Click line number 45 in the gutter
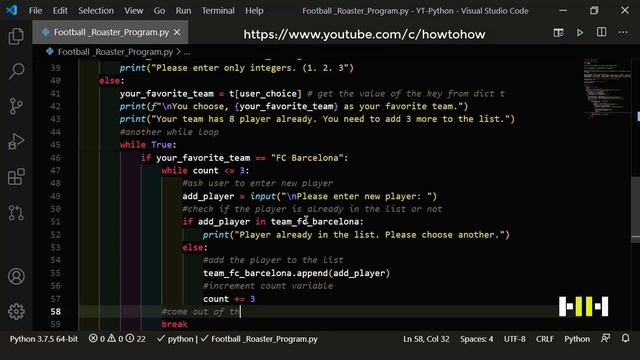 56,145
